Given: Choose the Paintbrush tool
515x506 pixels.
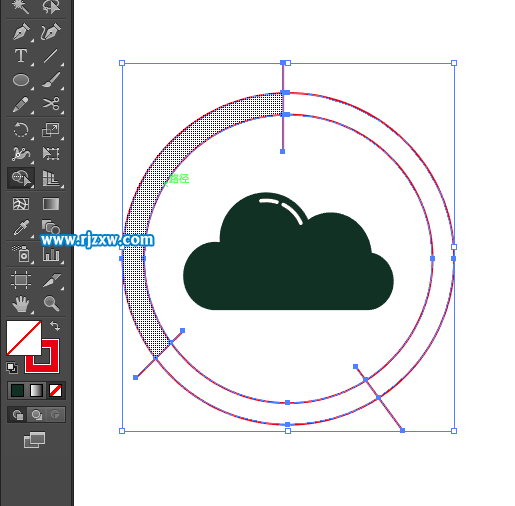Looking at the screenshot, I should pos(51,80).
